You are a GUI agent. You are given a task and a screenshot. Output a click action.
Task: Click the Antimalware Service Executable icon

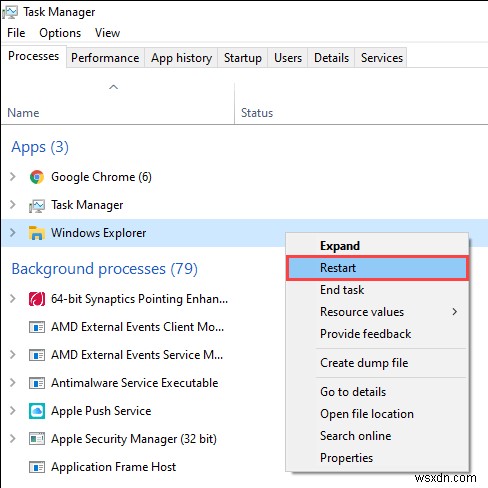pyautogui.click(x=37, y=383)
